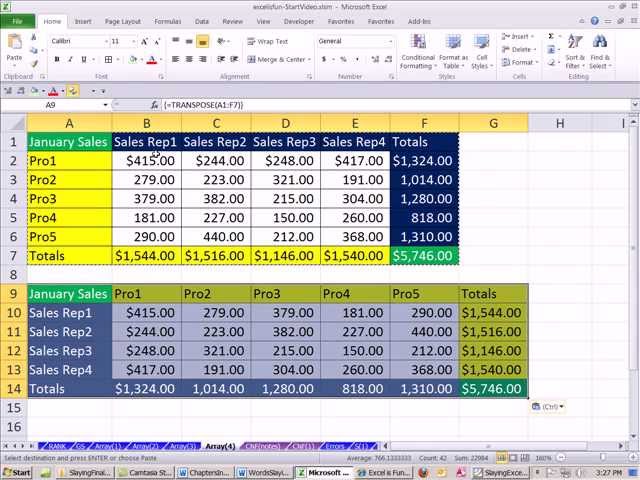Increase font size with Grow Font icon
The height and width of the screenshot is (480, 640).
click(144, 42)
